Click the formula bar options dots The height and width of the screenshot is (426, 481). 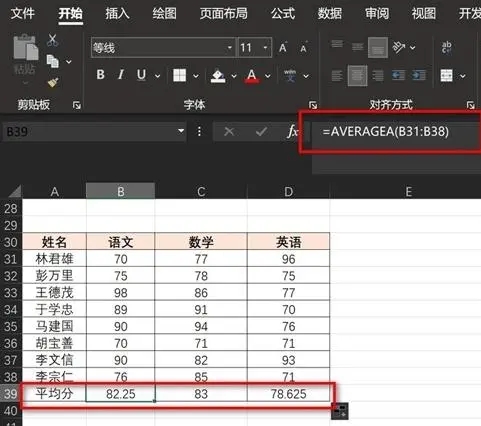click(x=199, y=131)
